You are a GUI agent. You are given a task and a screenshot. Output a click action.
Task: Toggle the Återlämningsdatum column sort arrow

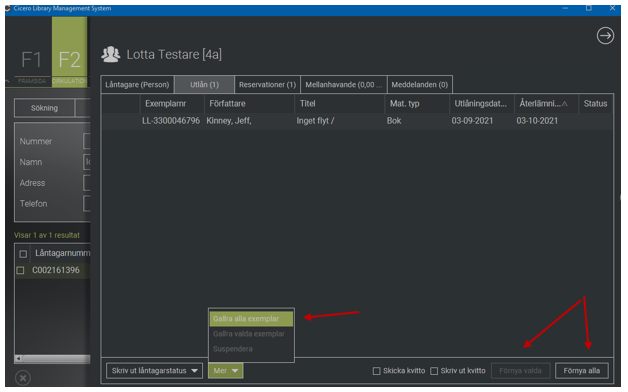(x=564, y=104)
